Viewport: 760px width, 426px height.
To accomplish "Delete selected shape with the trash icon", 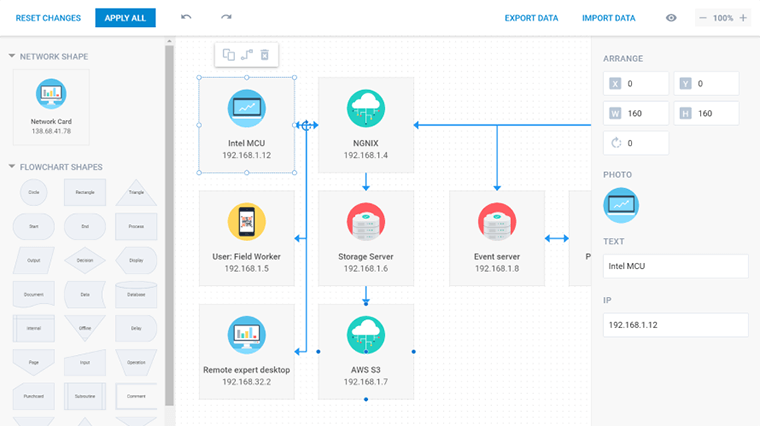I will click(x=265, y=55).
